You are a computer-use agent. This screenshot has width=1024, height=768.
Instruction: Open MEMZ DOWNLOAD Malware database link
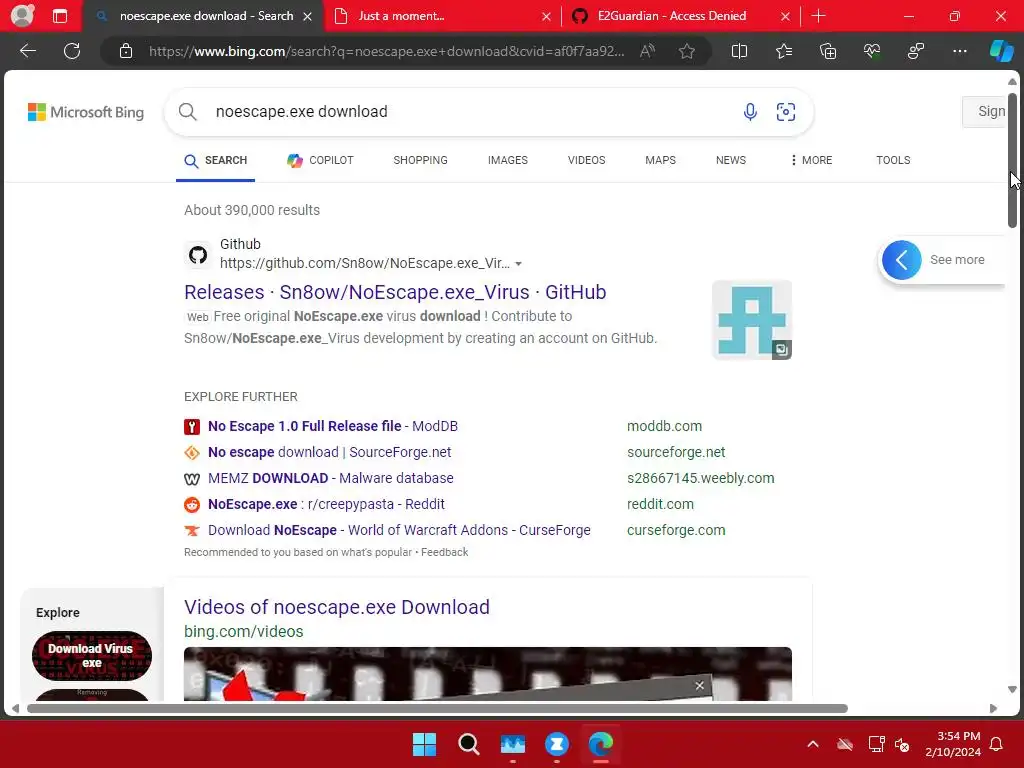click(330, 478)
